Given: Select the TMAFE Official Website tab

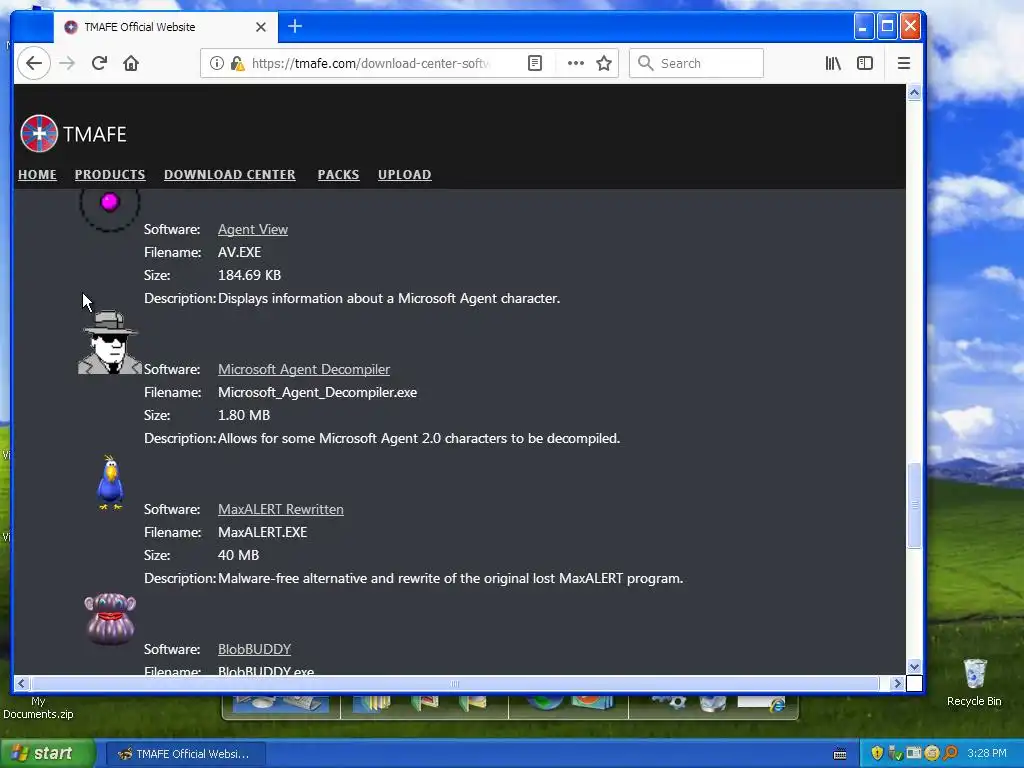Looking at the screenshot, I should pyautogui.click(x=166, y=27).
